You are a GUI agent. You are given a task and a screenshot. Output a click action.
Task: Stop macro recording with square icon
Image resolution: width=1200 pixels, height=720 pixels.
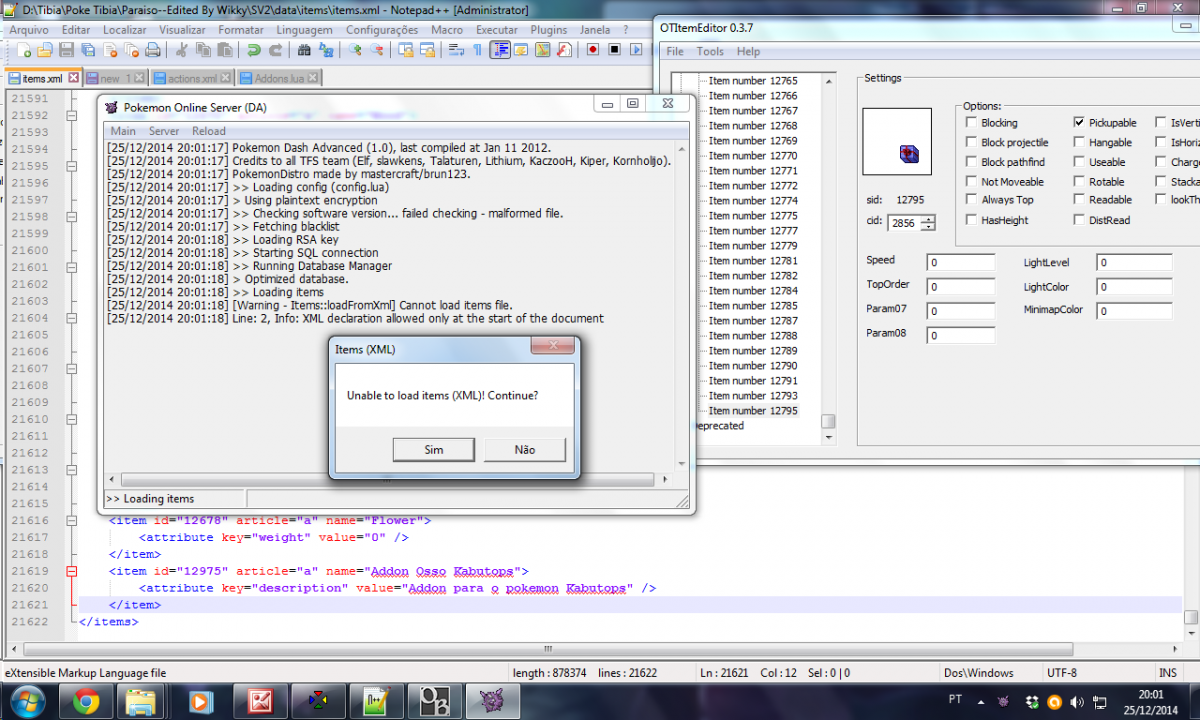[x=615, y=50]
